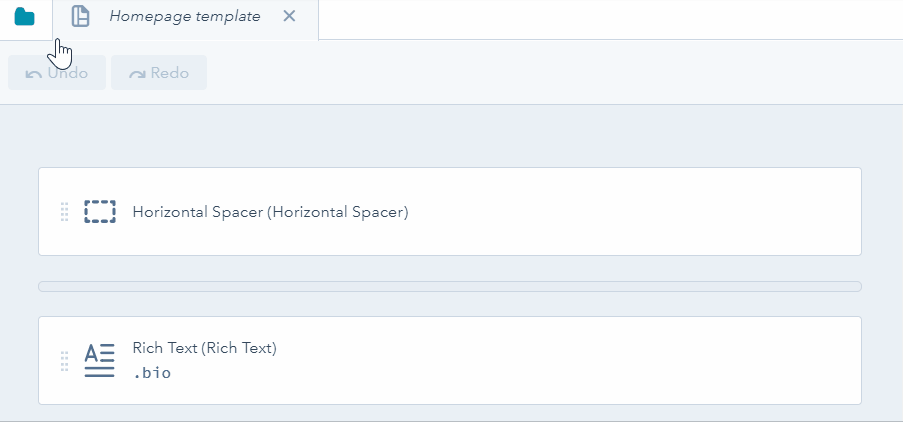Click empty area of Horizontal Spacer card
Screen dimensions: 903x422
(x=640, y=212)
